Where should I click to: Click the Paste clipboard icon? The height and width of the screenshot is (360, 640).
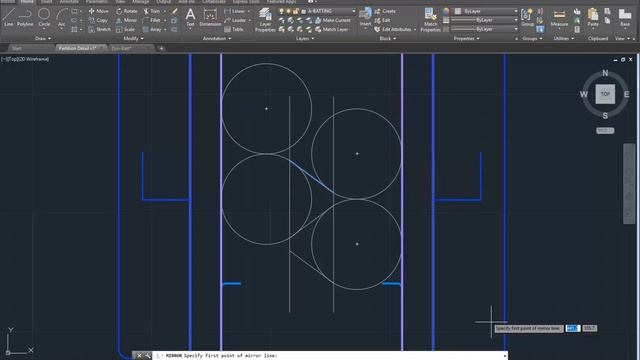pos(593,17)
